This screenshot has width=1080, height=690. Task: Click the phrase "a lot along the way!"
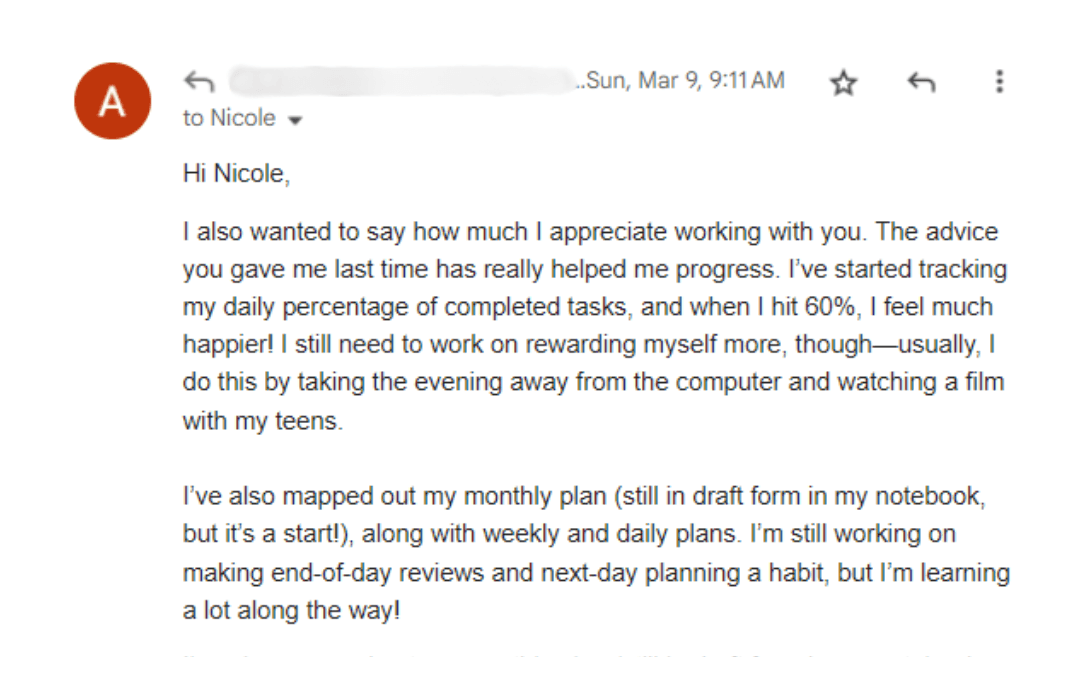[x=291, y=610]
